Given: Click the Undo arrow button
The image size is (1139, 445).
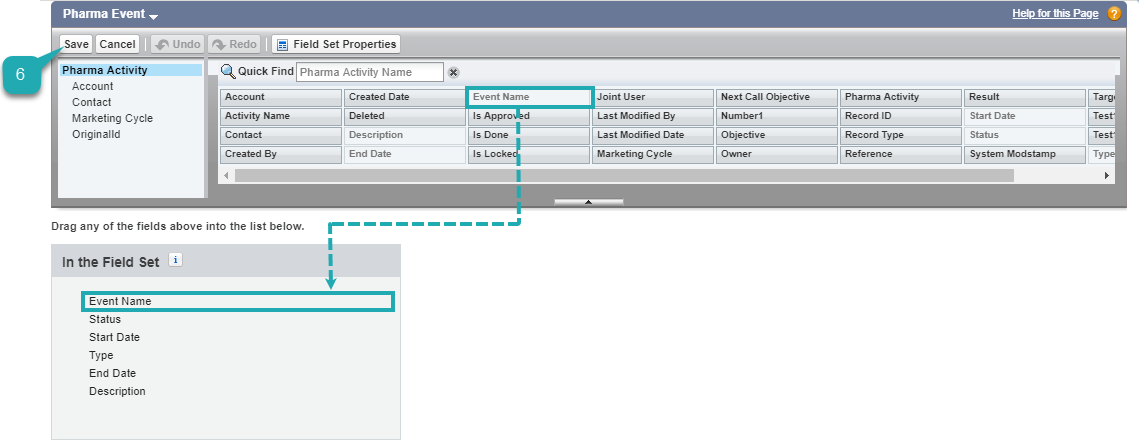Looking at the screenshot, I should click(178, 44).
